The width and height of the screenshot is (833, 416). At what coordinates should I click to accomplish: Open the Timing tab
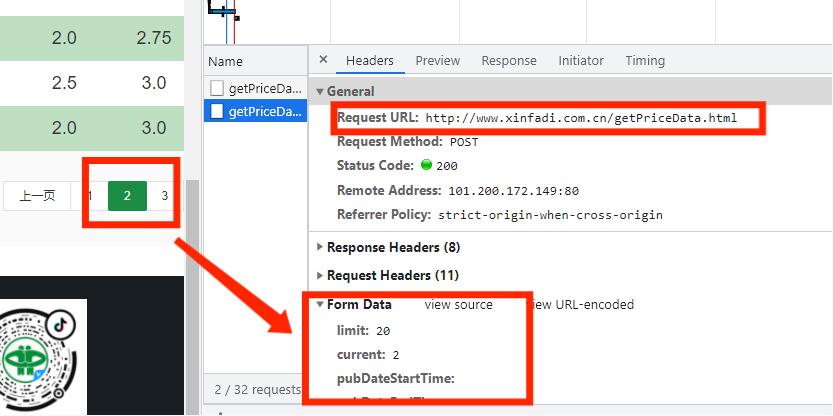[645, 61]
